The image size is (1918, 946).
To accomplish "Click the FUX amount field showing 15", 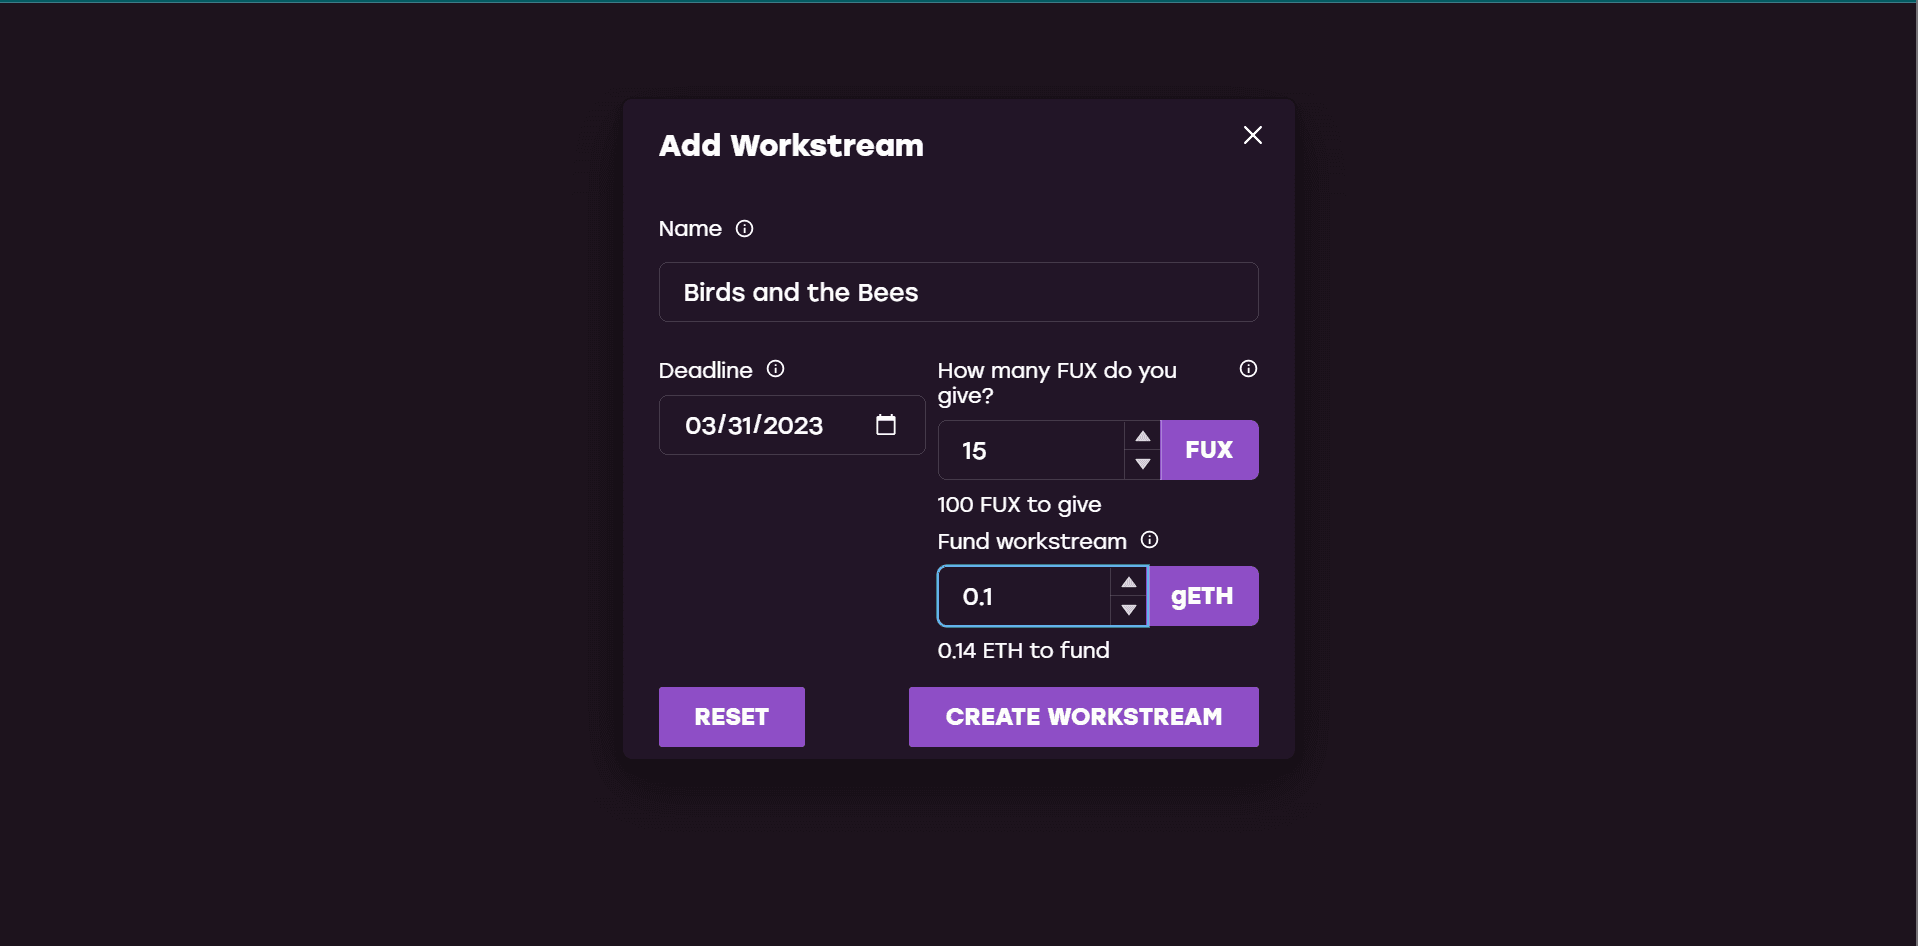I will 1031,450.
